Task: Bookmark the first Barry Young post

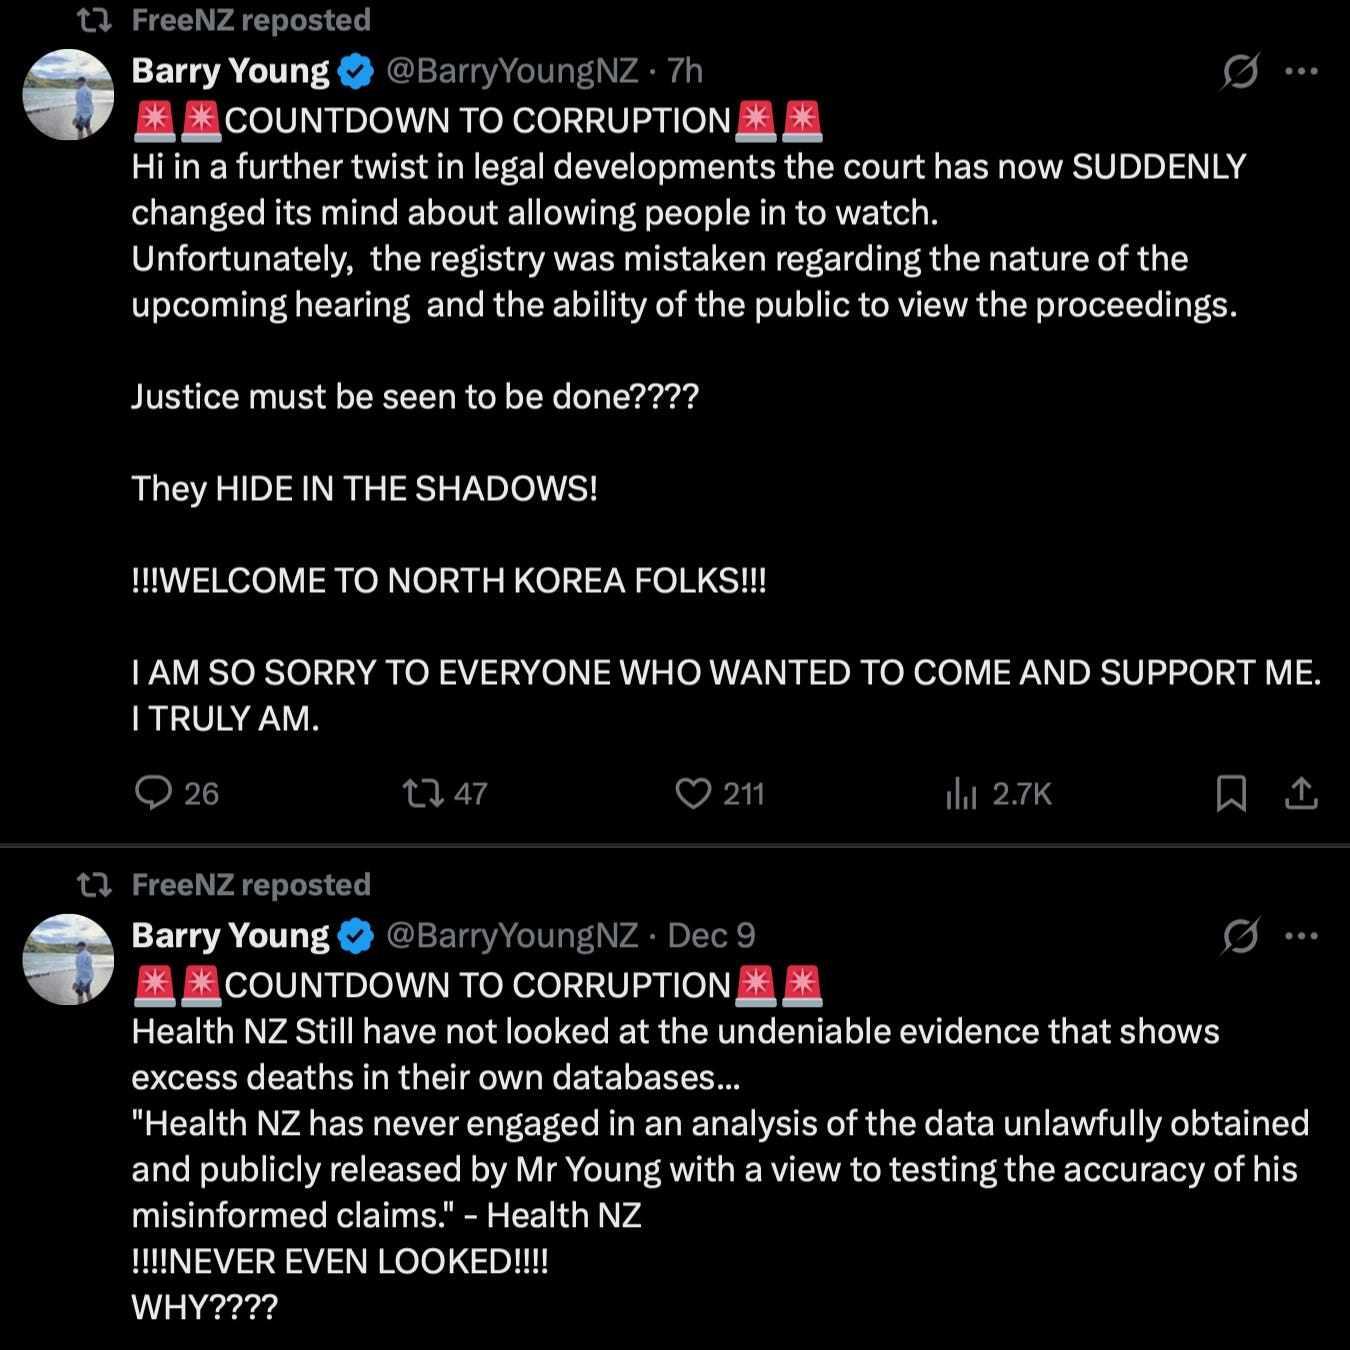Action: pyautogui.click(x=1231, y=793)
